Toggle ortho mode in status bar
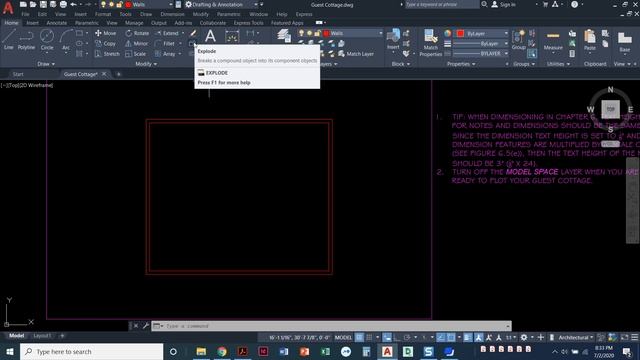Image resolution: width=640 pixels, height=360 pixels. coord(396,337)
